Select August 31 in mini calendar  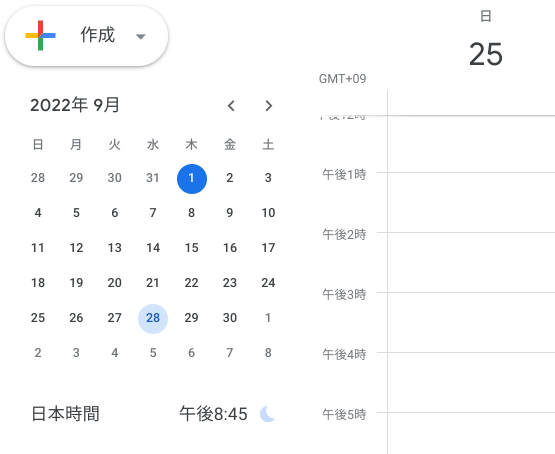pos(153,178)
